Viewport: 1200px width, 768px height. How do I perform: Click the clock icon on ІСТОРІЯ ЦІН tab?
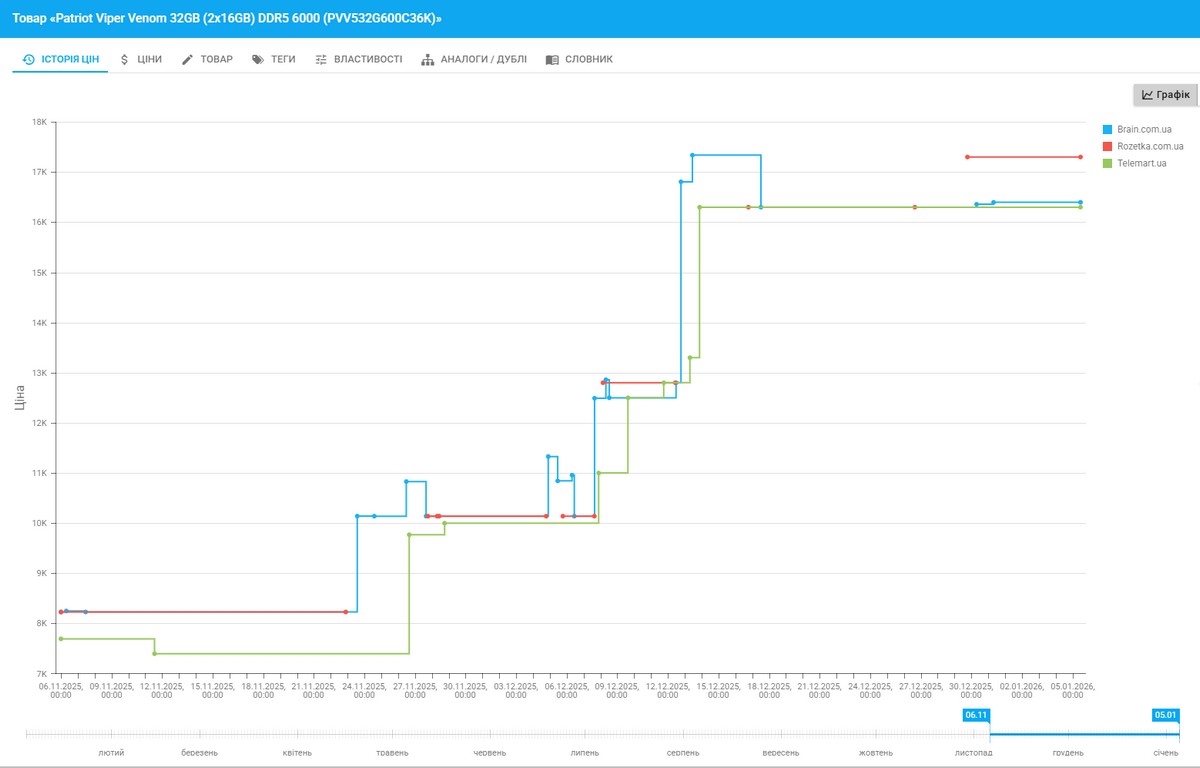29,59
